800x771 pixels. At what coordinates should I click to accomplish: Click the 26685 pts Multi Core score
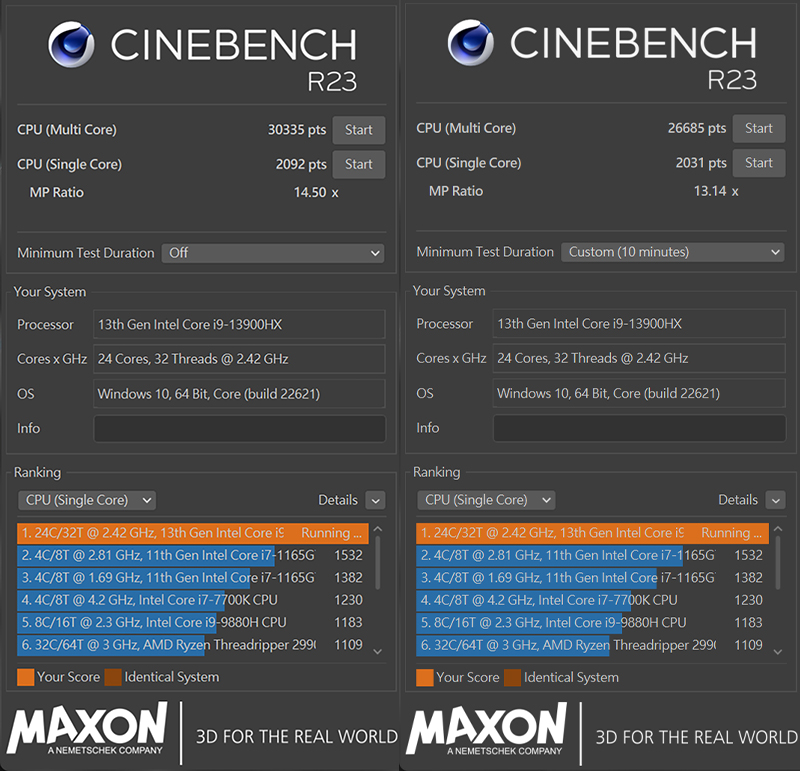[697, 129]
